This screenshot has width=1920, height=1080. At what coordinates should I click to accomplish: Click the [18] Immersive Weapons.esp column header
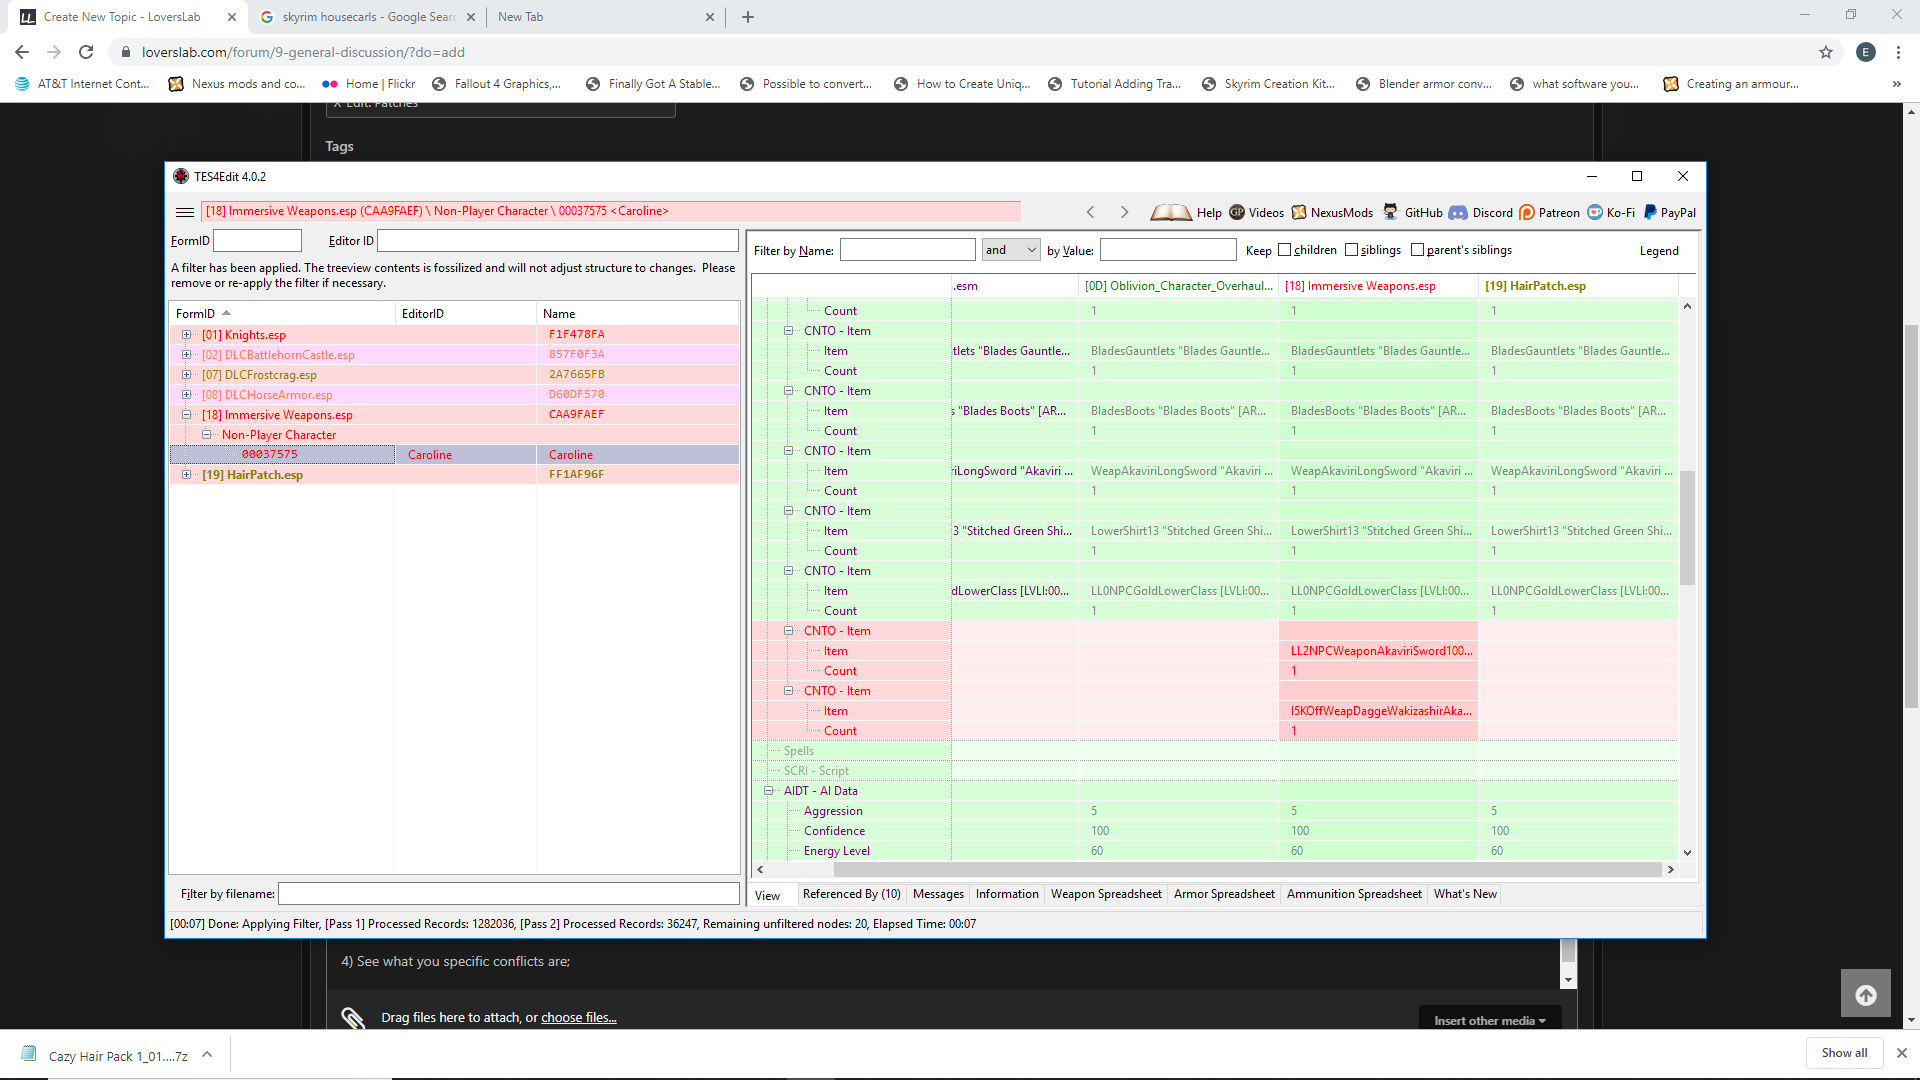click(x=1378, y=286)
